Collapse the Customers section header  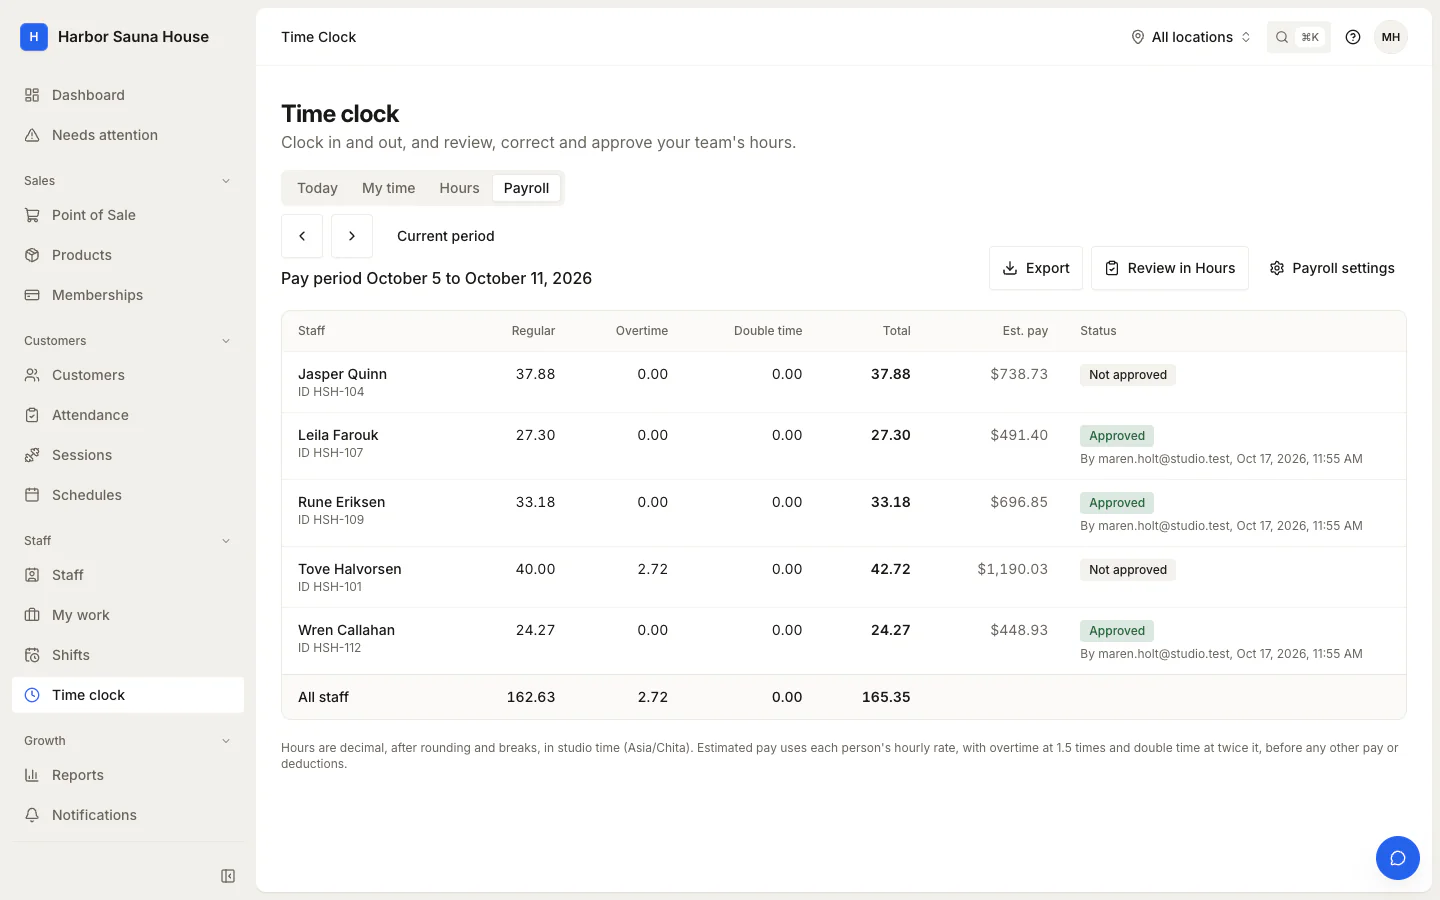pyautogui.click(x=128, y=341)
